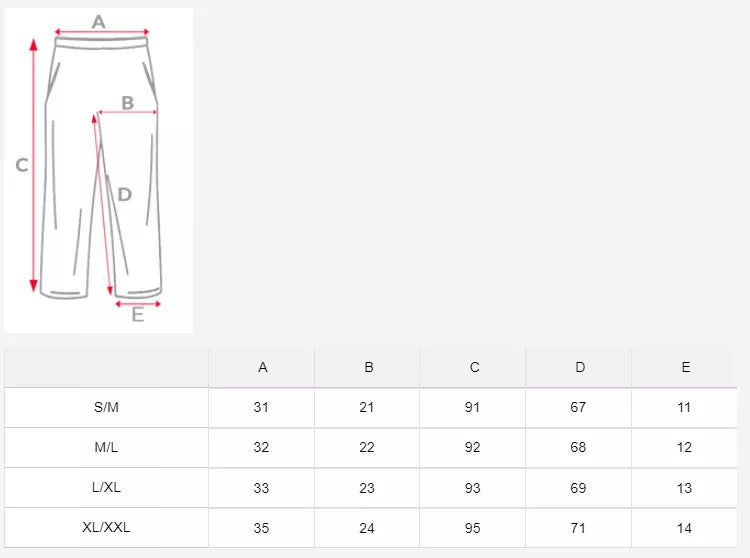Click the column B table header
This screenshot has width=750, height=558.
pyautogui.click(x=368, y=367)
